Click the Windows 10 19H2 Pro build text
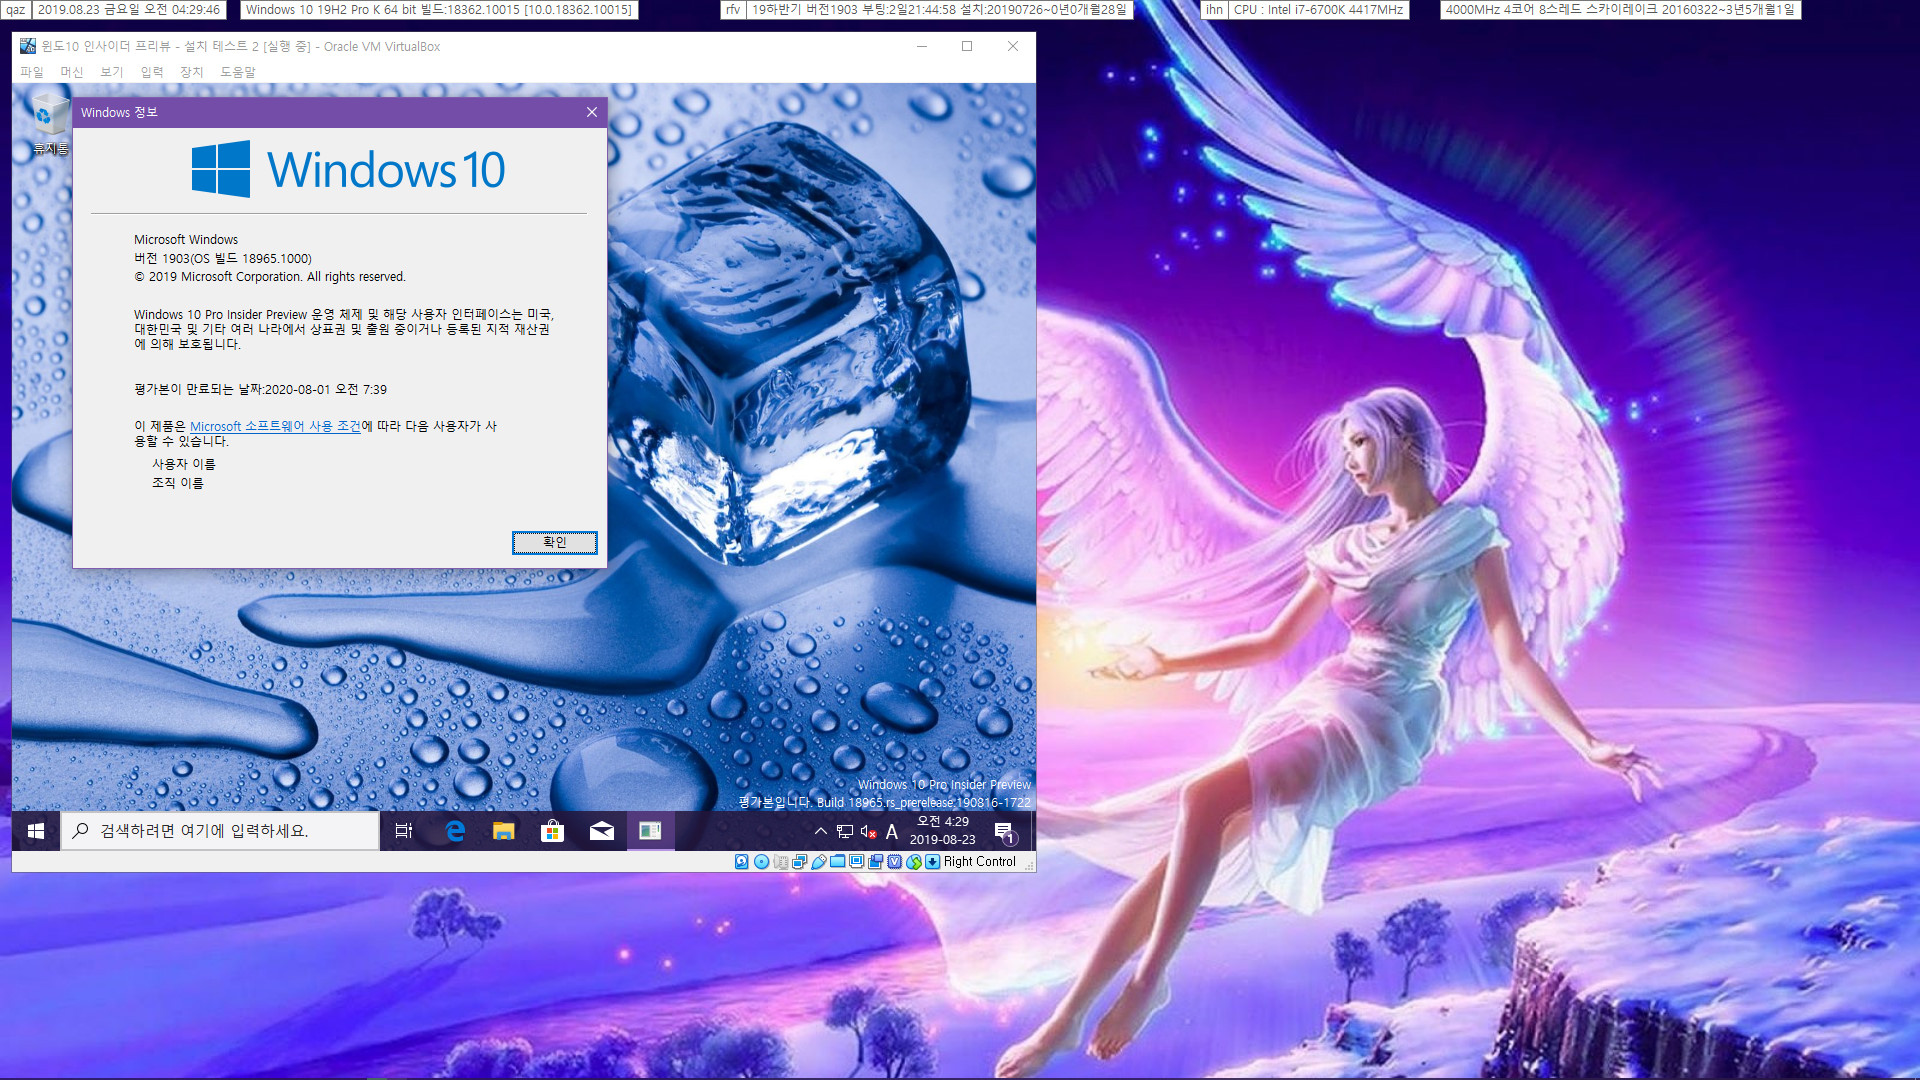 [x=439, y=10]
